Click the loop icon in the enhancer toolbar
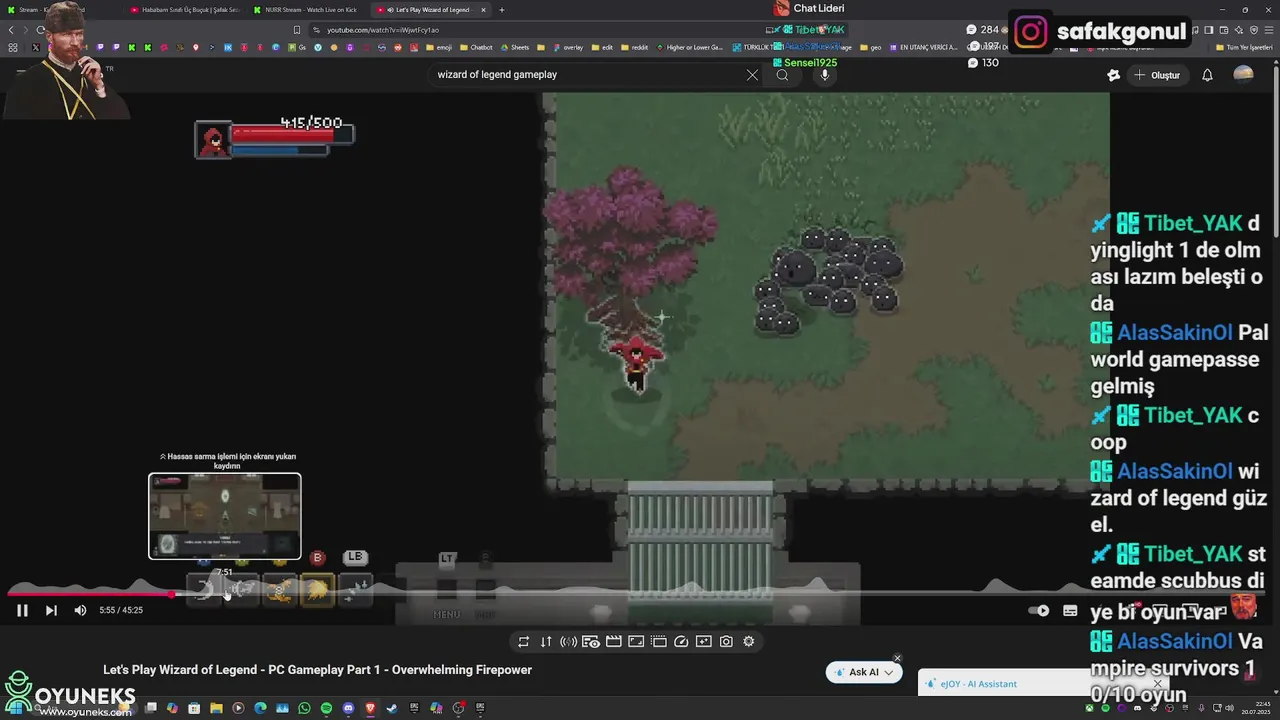The width and height of the screenshot is (1280, 720). (523, 642)
